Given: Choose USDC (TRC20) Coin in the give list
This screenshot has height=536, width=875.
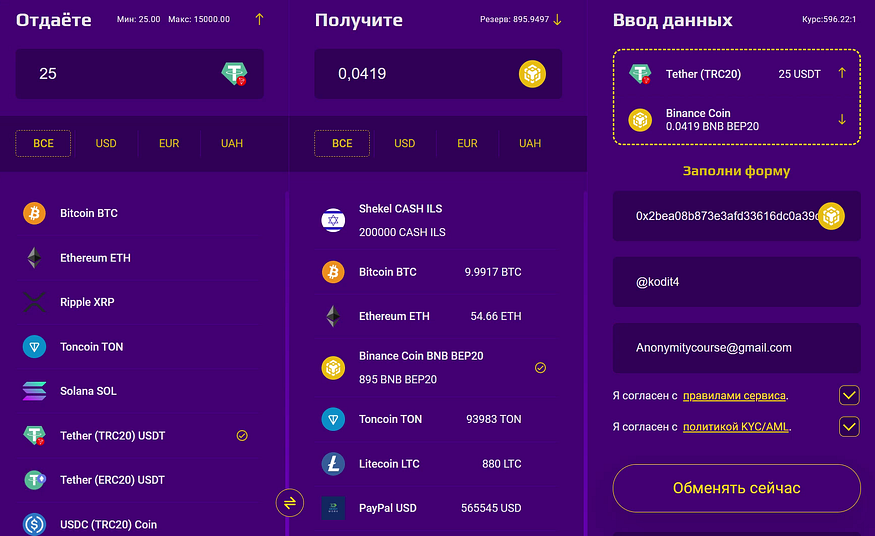Looking at the screenshot, I should point(140,524).
